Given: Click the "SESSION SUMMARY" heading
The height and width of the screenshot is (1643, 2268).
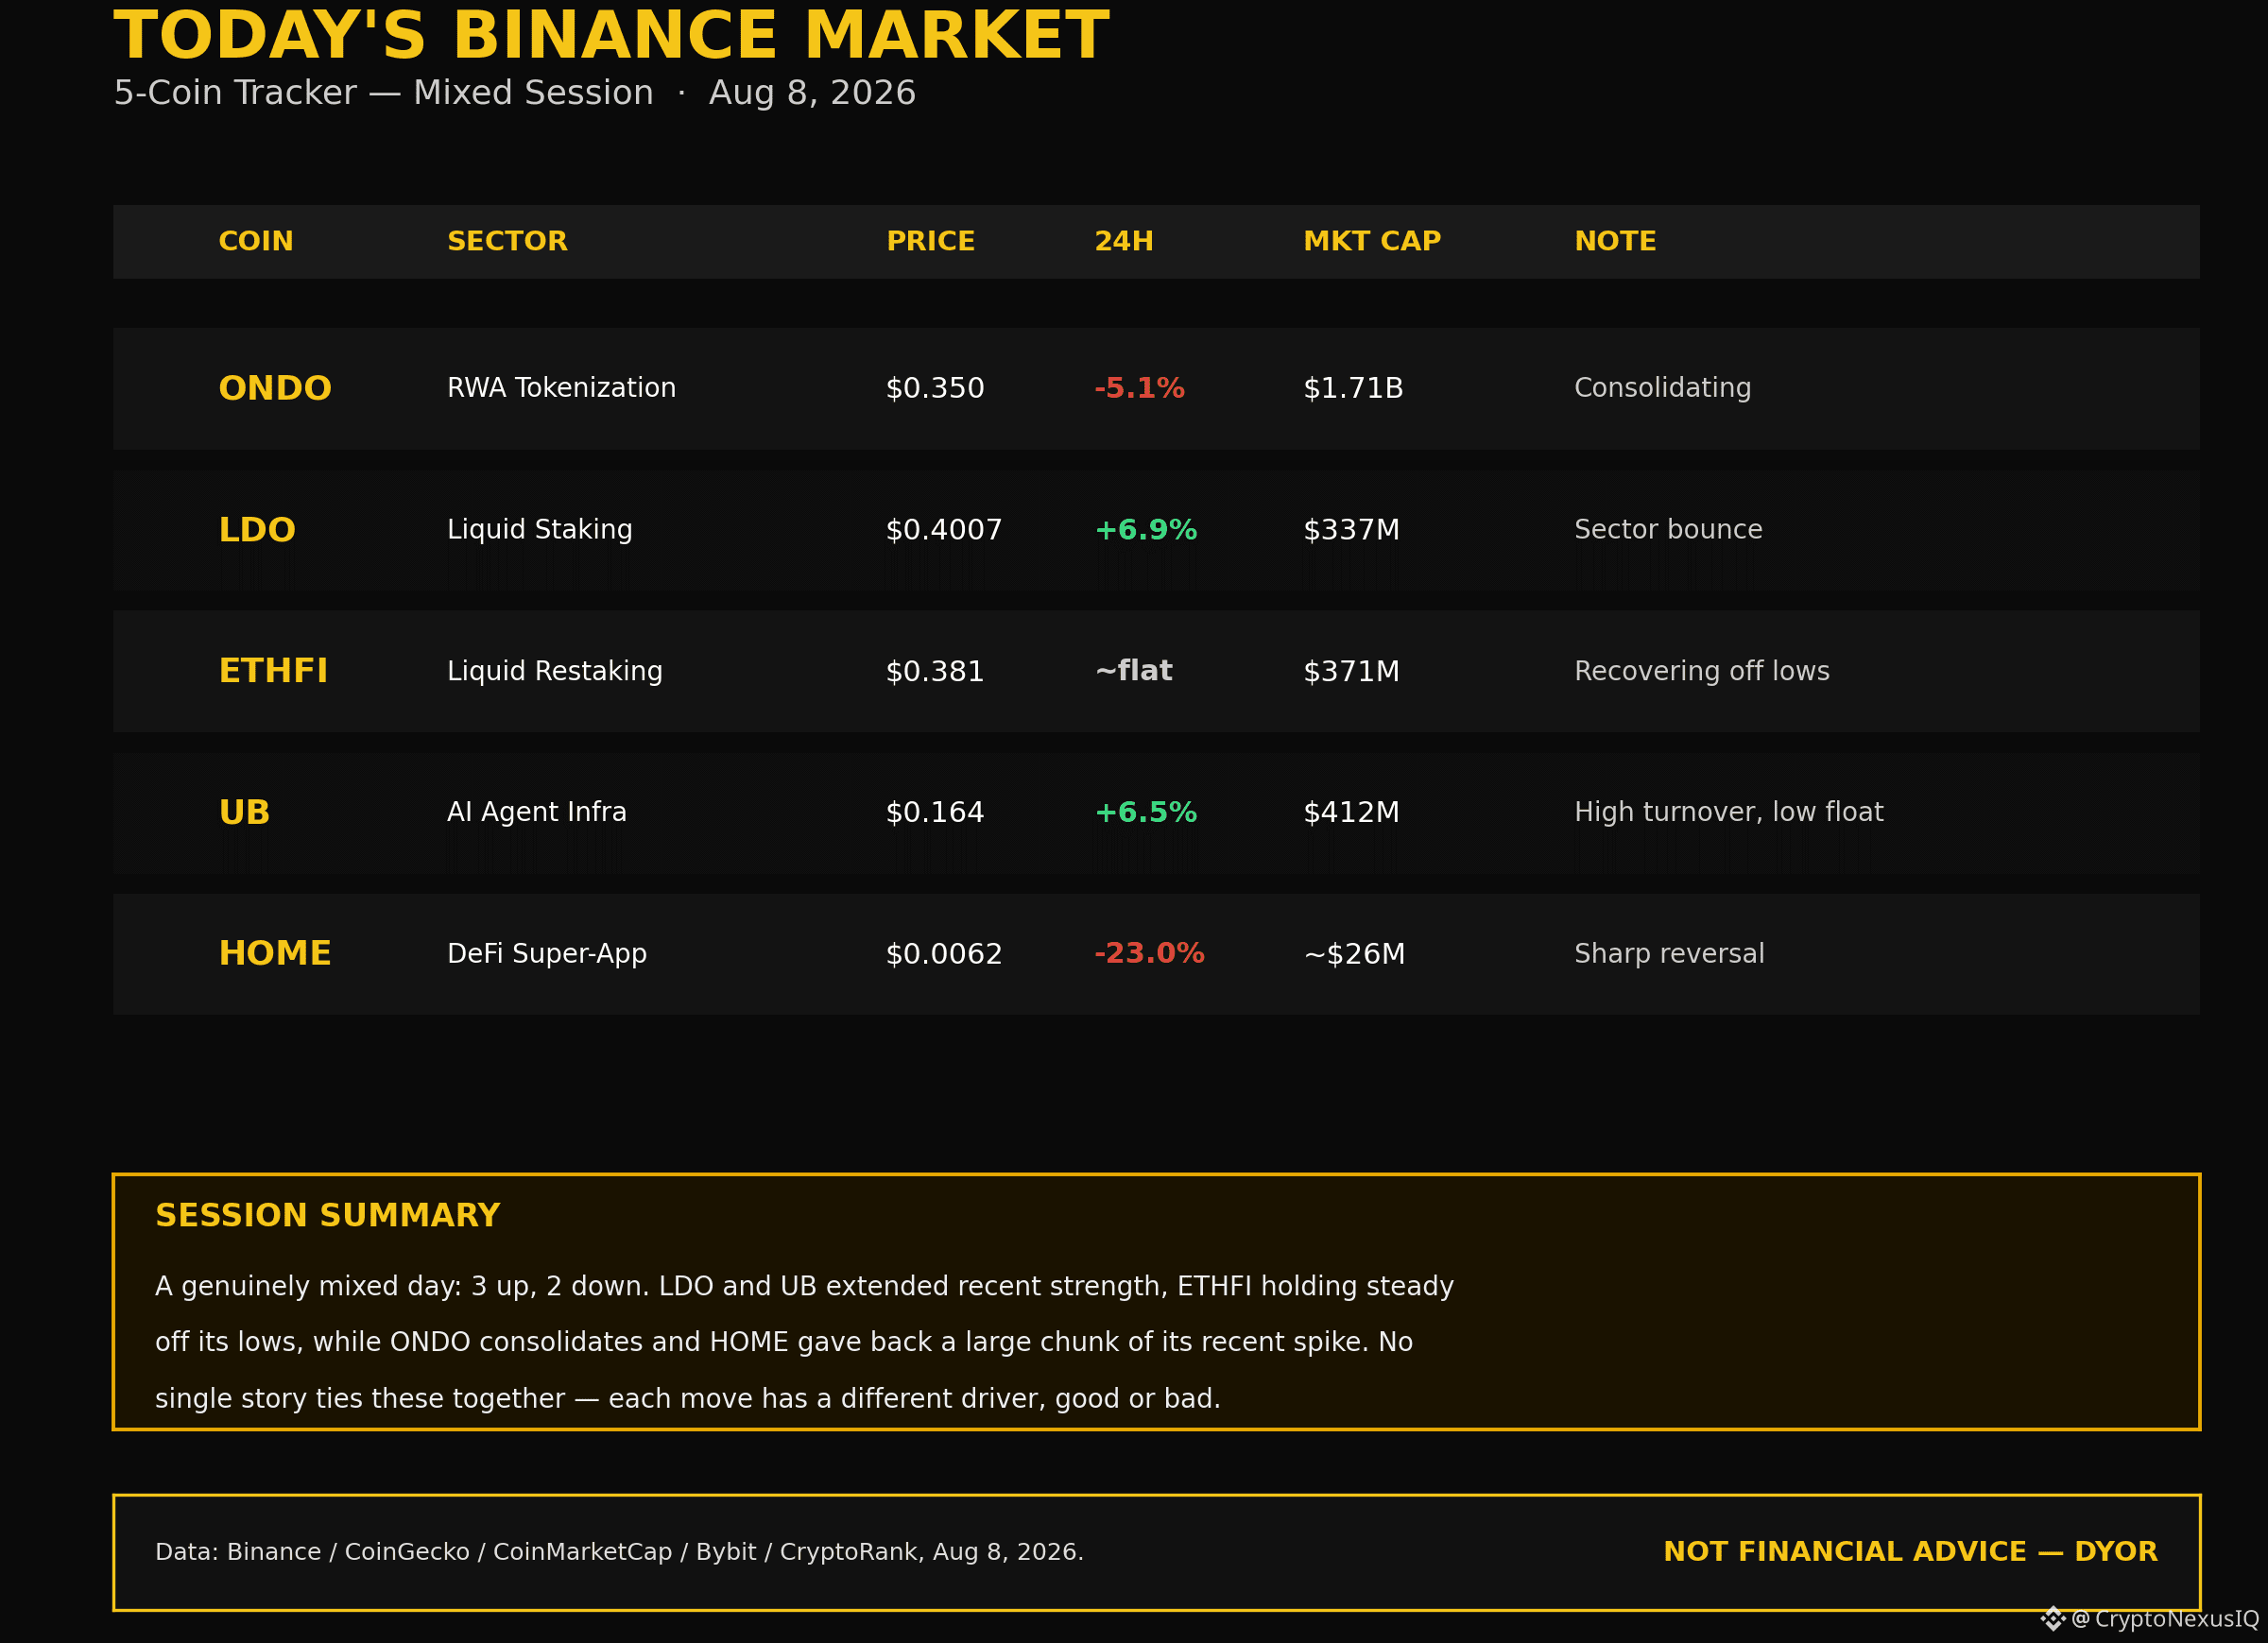Looking at the screenshot, I should point(327,1216).
